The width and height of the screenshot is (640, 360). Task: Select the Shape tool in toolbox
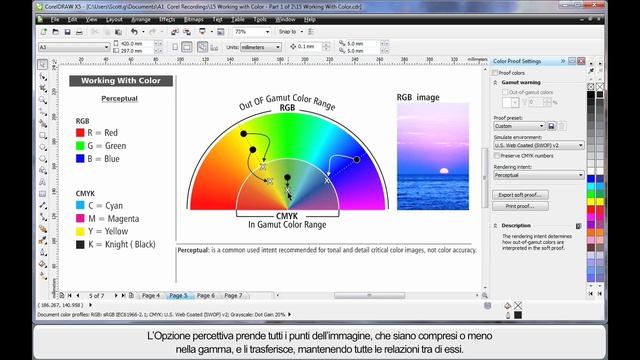click(x=42, y=76)
